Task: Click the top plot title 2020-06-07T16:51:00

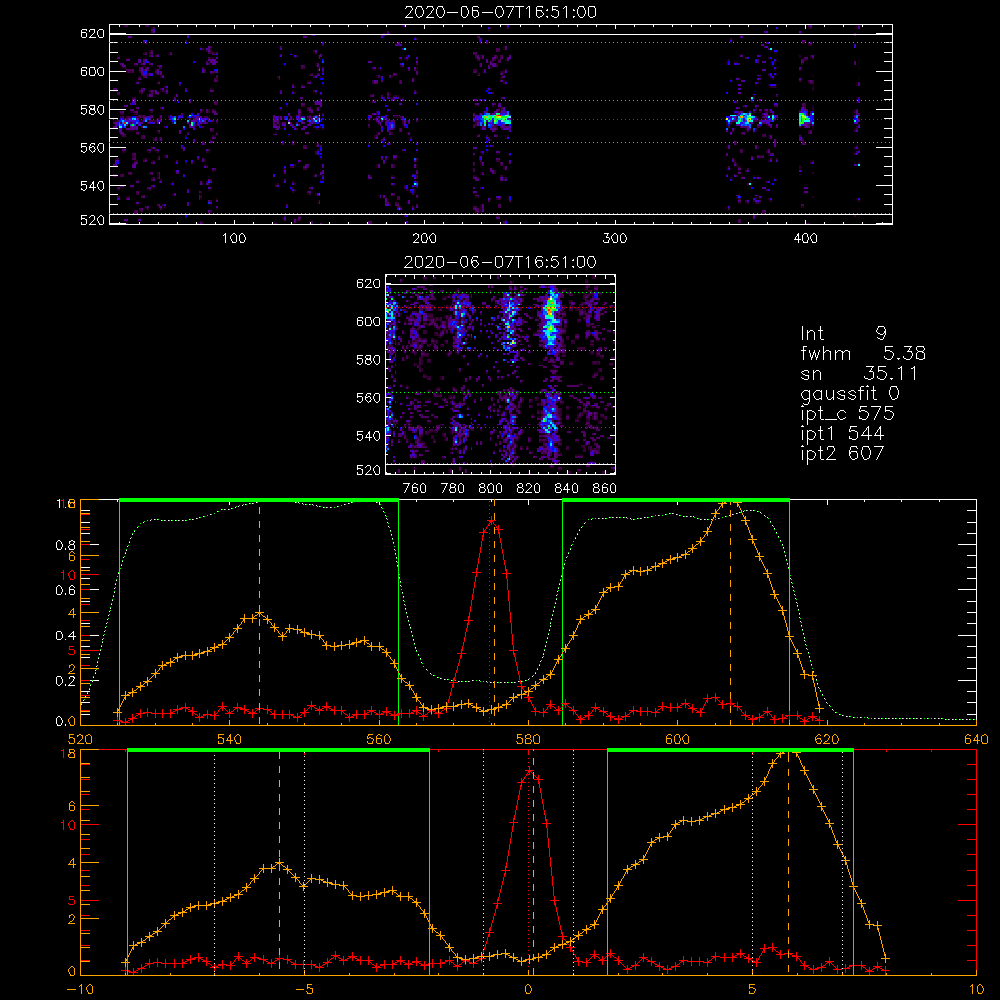Action: (500, 12)
